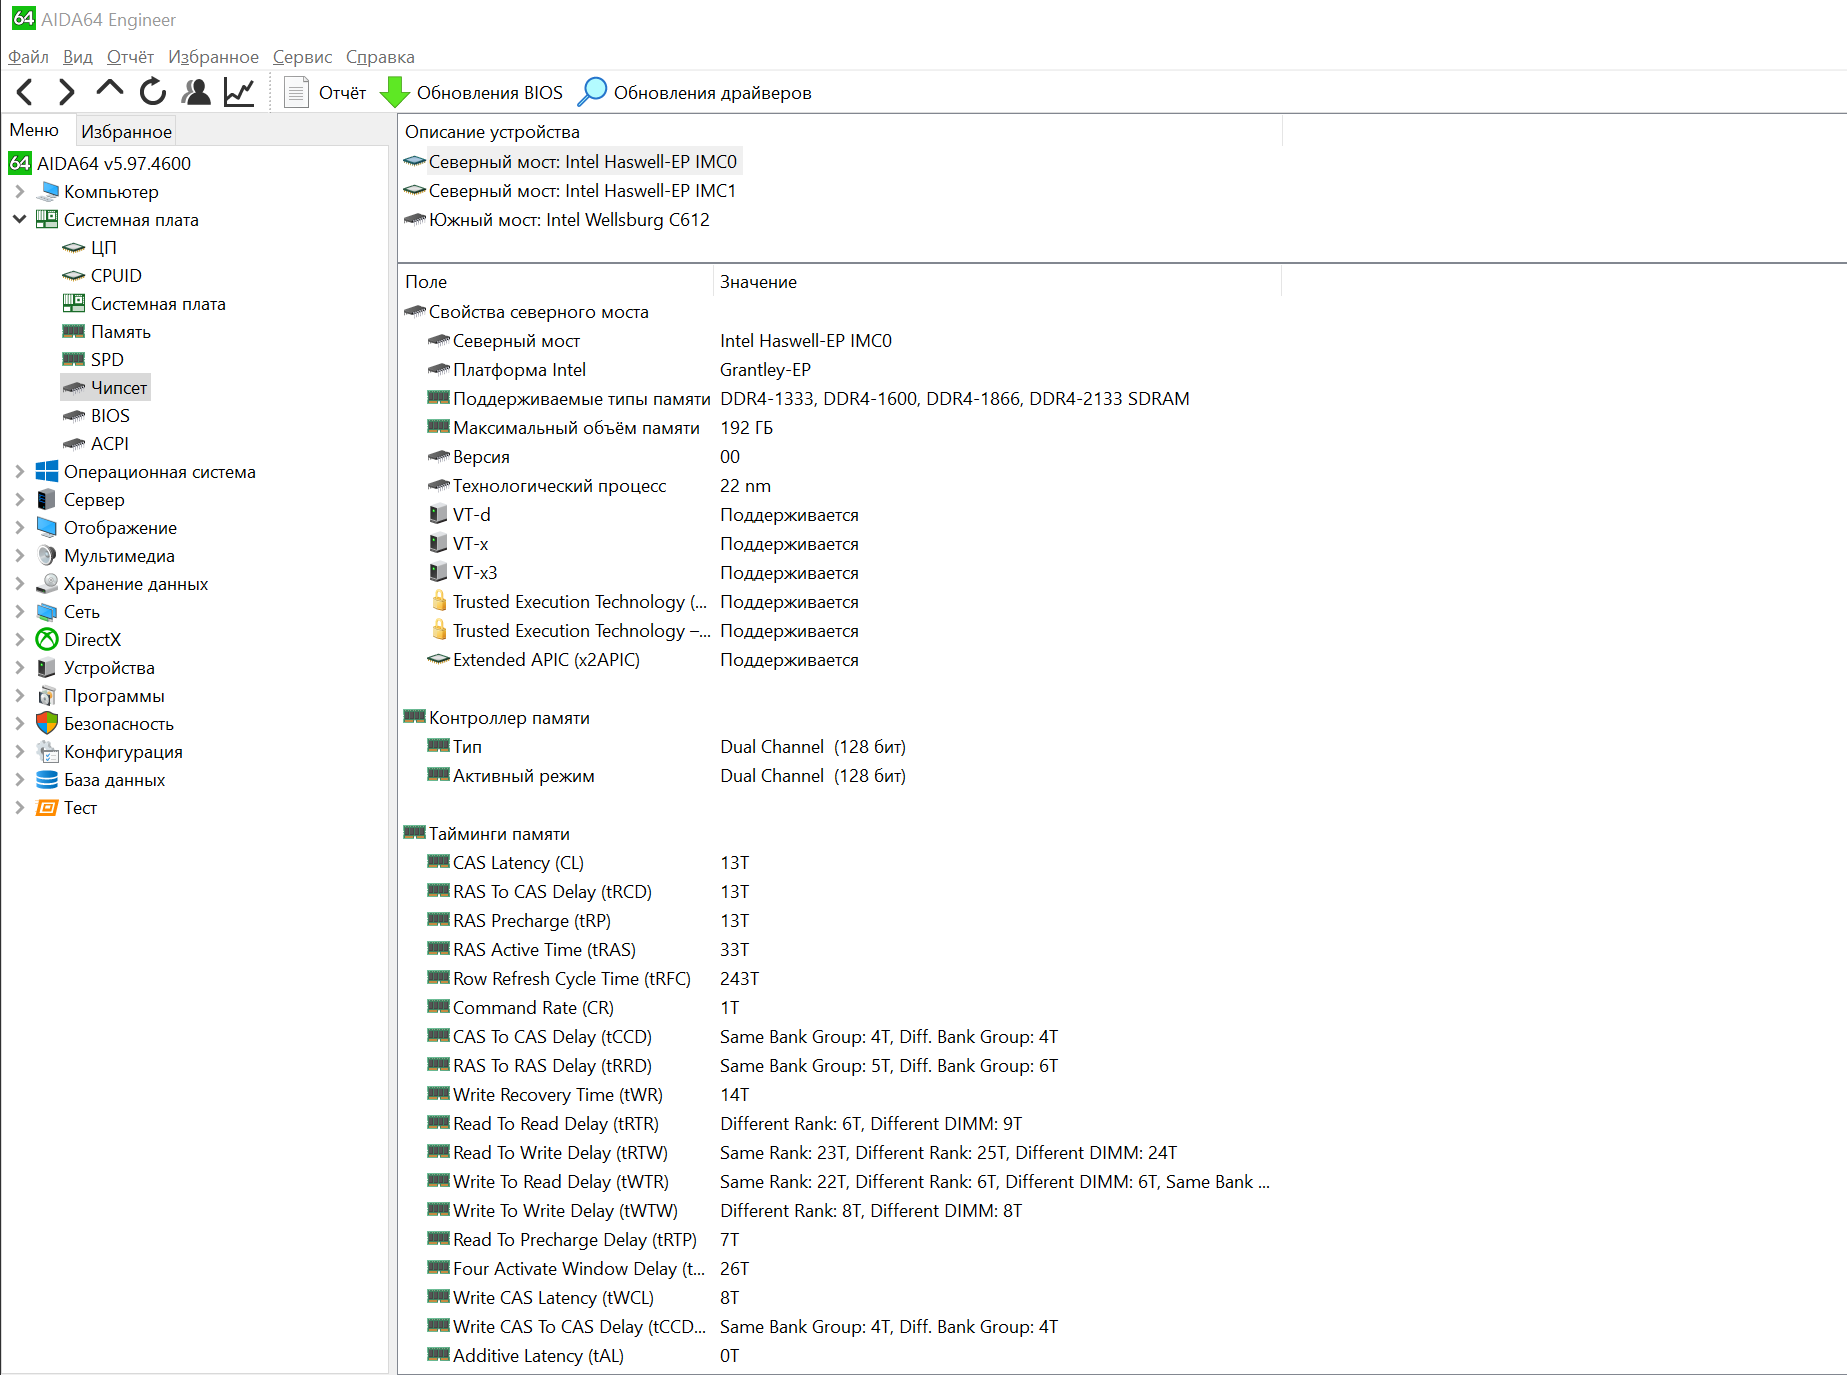Refresh the current page

click(x=153, y=92)
